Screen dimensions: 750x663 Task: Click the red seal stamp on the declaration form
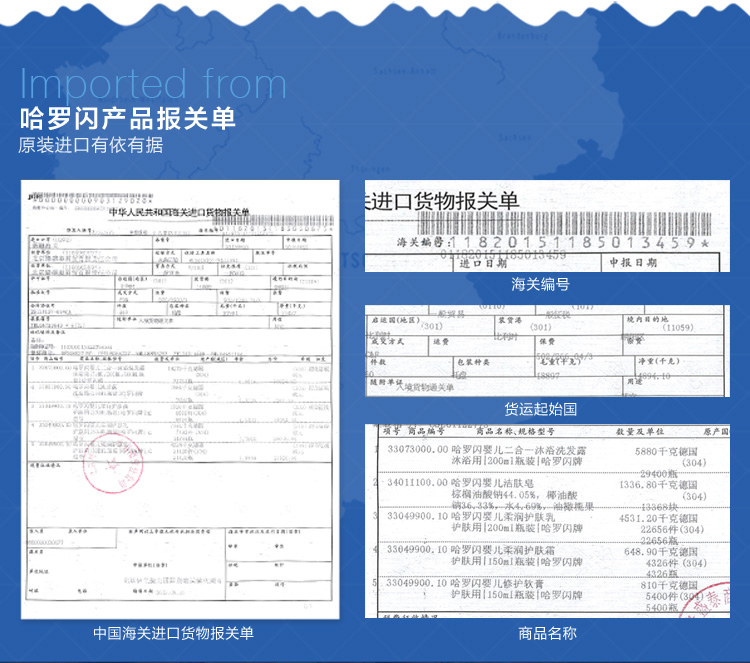(113, 463)
